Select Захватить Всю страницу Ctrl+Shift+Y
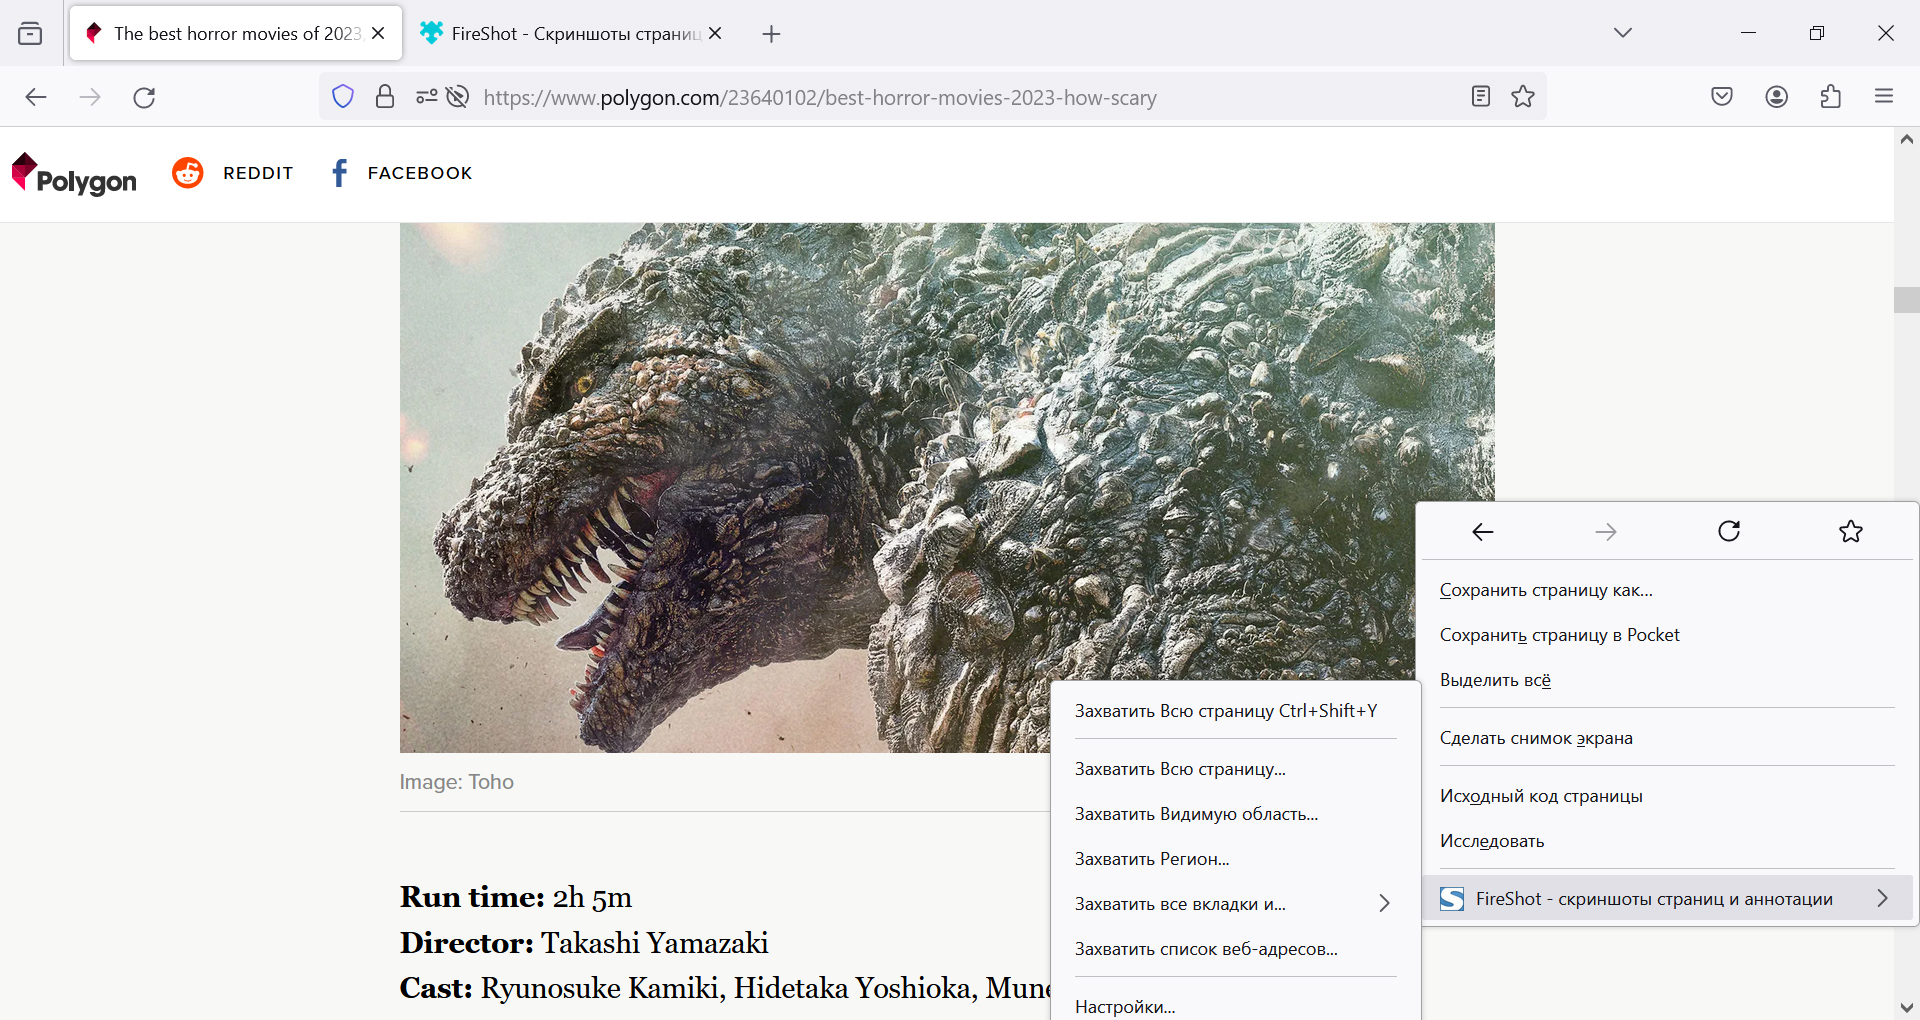 [1236, 711]
